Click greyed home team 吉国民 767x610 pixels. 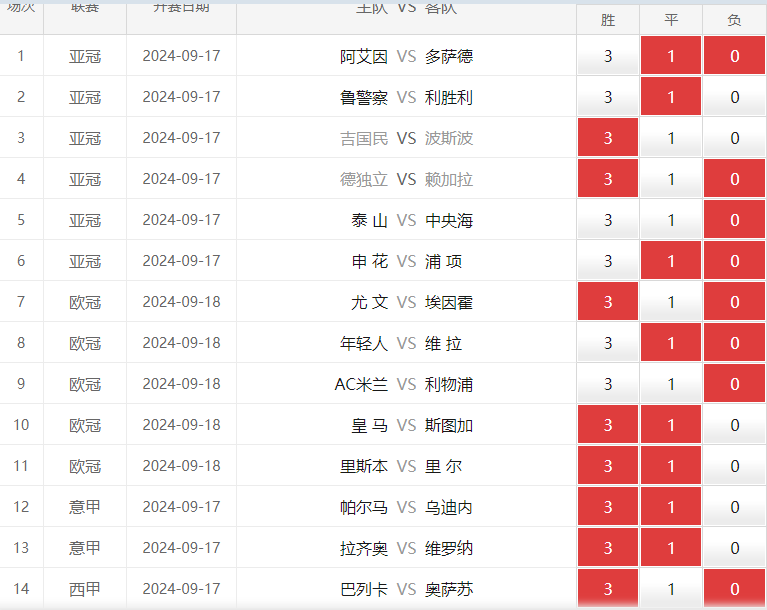point(364,139)
